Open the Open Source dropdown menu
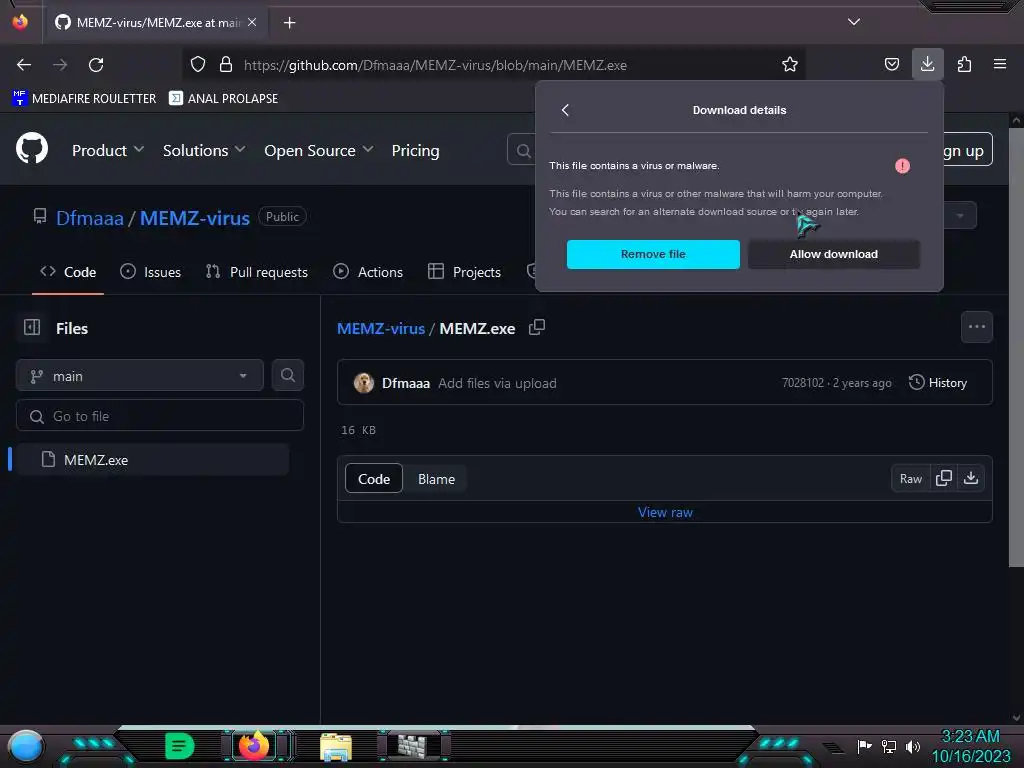The height and width of the screenshot is (768, 1024). (319, 150)
